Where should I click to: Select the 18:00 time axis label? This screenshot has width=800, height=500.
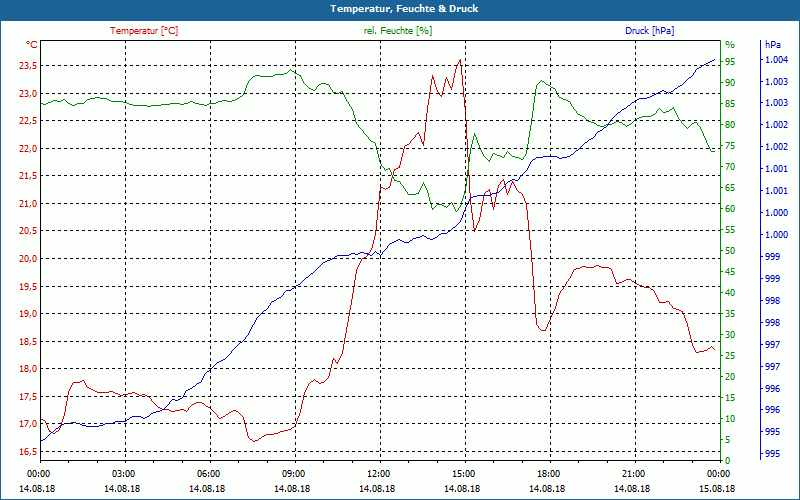[x=548, y=473]
